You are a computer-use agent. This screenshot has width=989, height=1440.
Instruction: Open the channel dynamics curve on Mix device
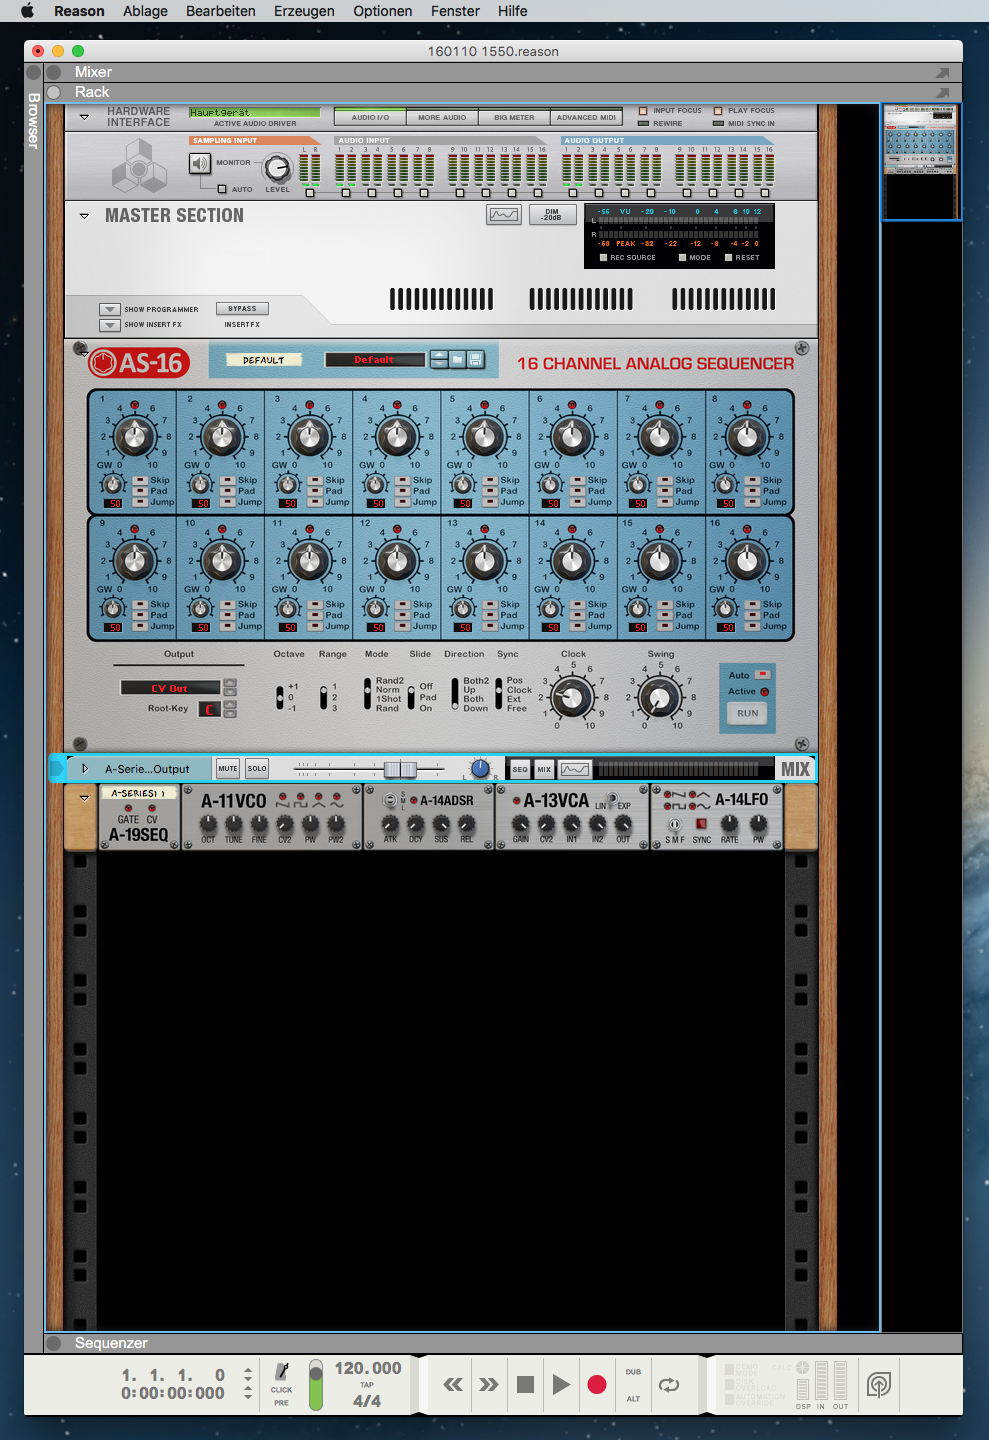(x=575, y=769)
